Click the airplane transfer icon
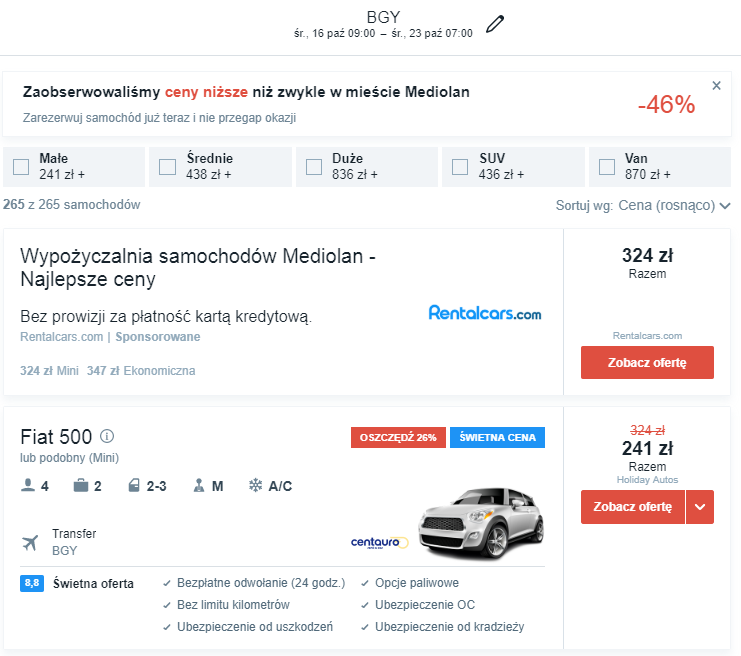The width and height of the screenshot is (741, 656). click(x=30, y=542)
